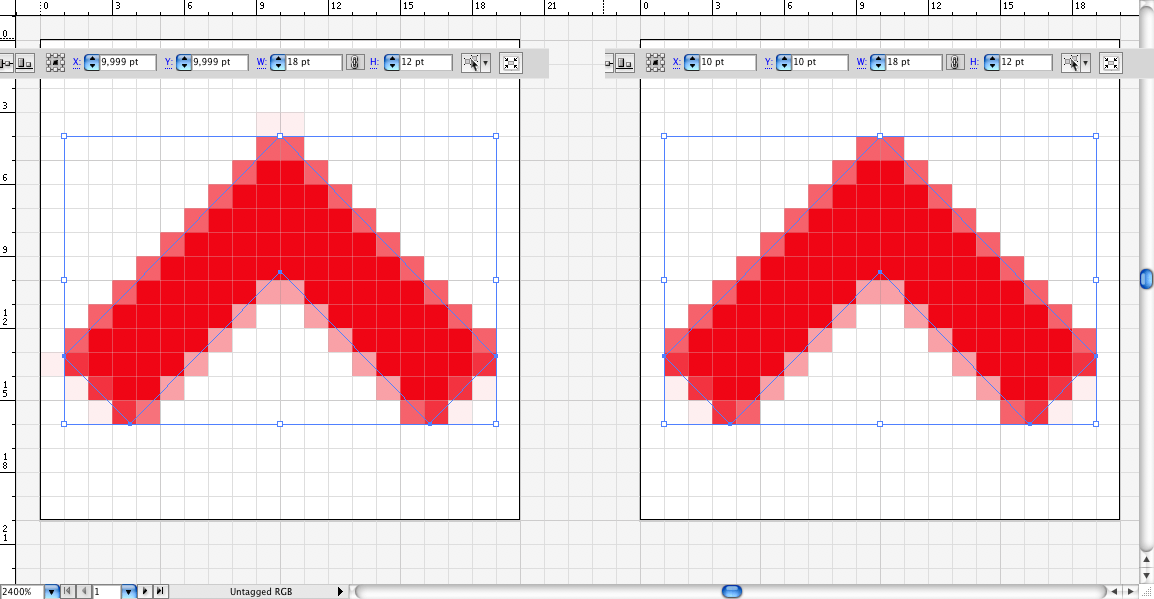1154x599 pixels.
Task: Click the W field 18 pt in 9,999 pt bar
Action: pyautogui.click(x=313, y=63)
